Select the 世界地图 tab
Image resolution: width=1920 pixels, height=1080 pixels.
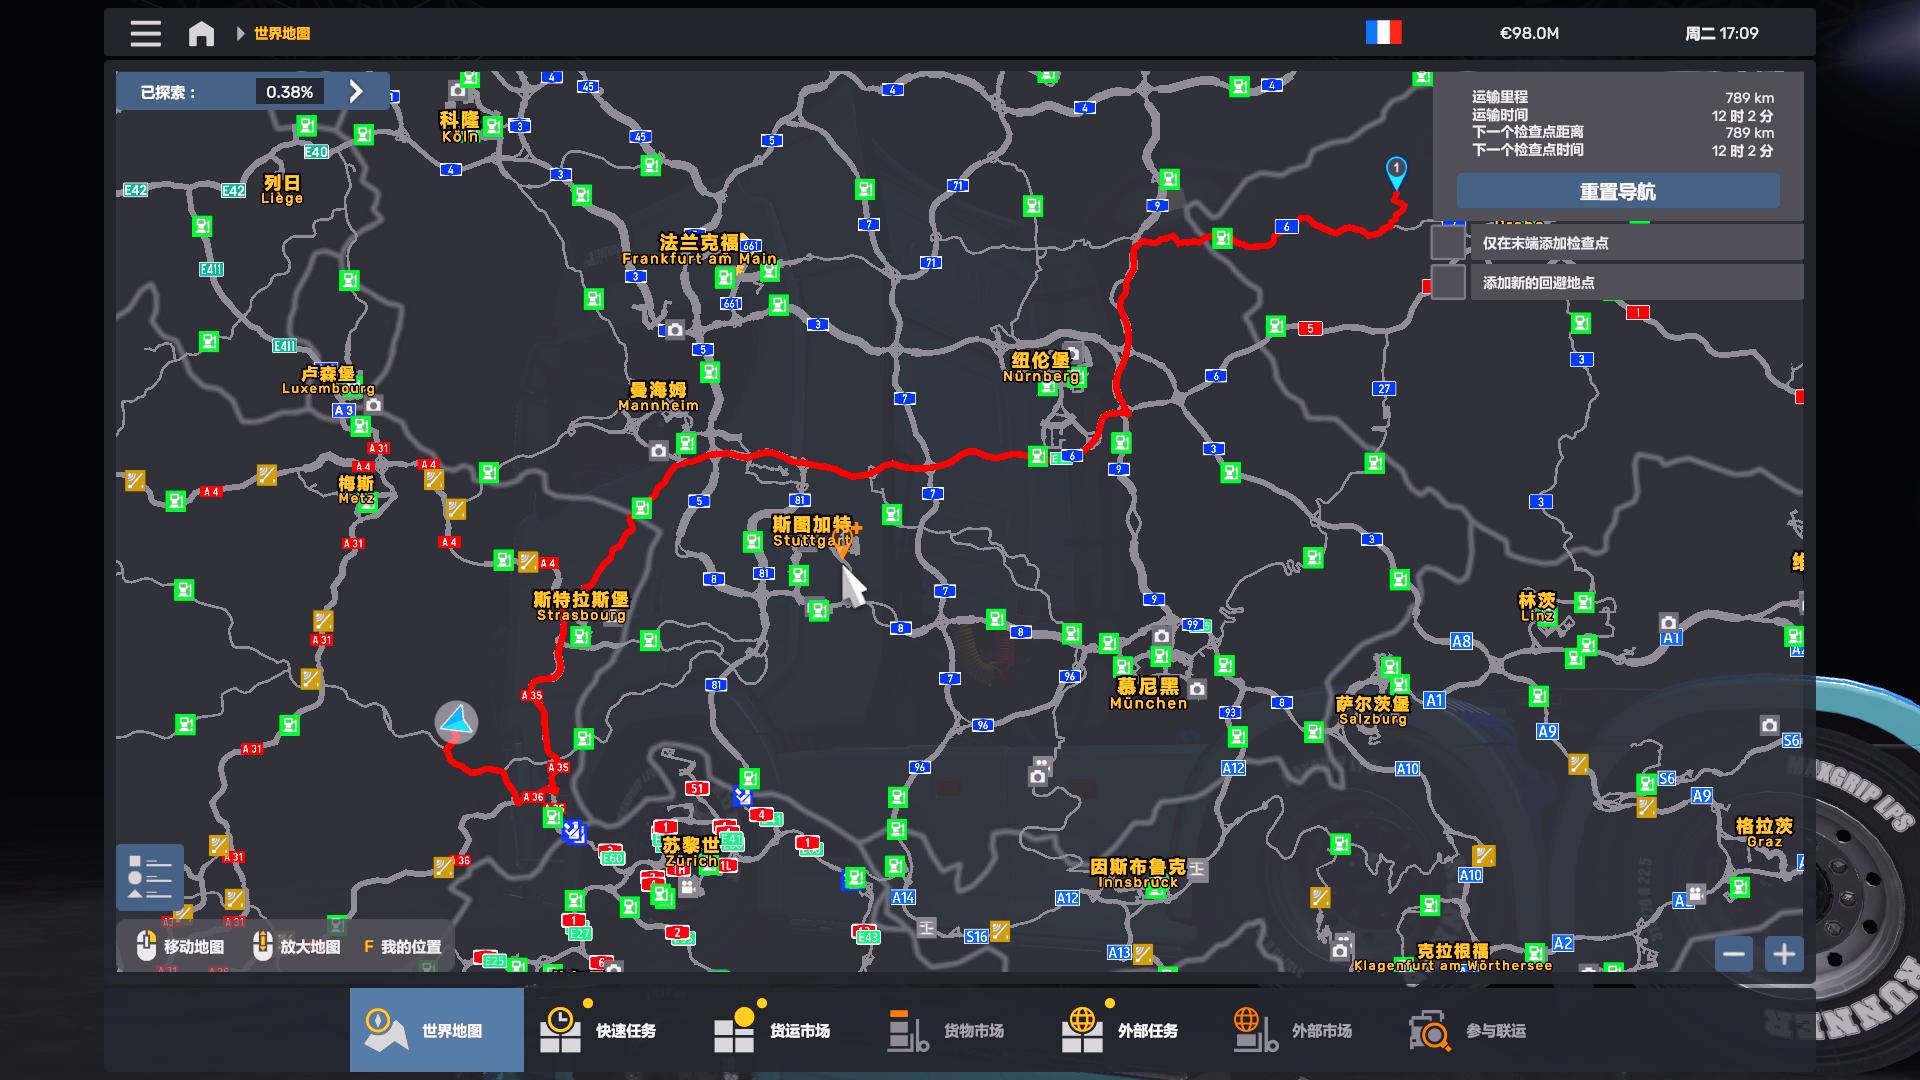[436, 1030]
